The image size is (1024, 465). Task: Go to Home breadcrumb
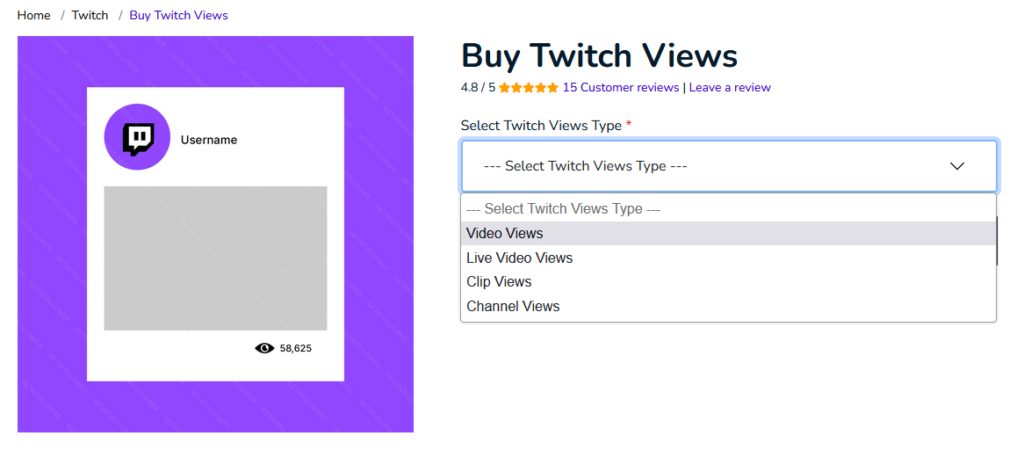point(34,15)
